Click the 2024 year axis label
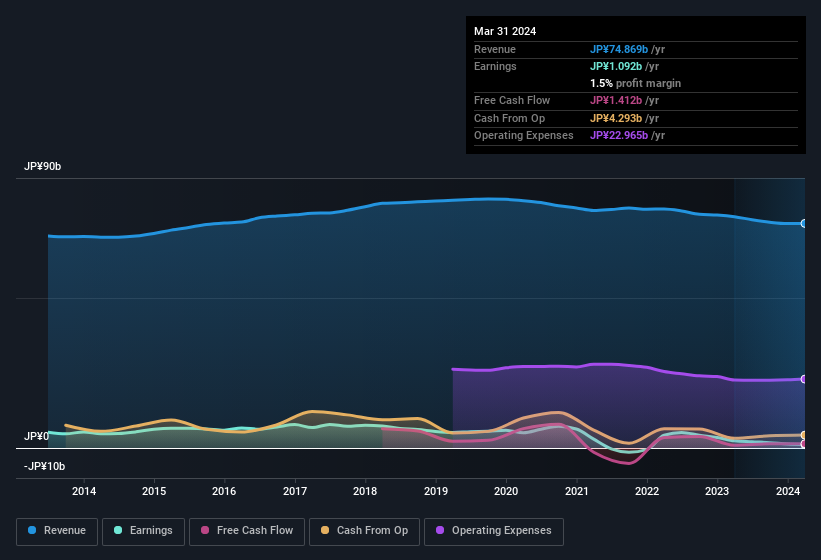This screenshot has height=560, width=821. (x=787, y=491)
